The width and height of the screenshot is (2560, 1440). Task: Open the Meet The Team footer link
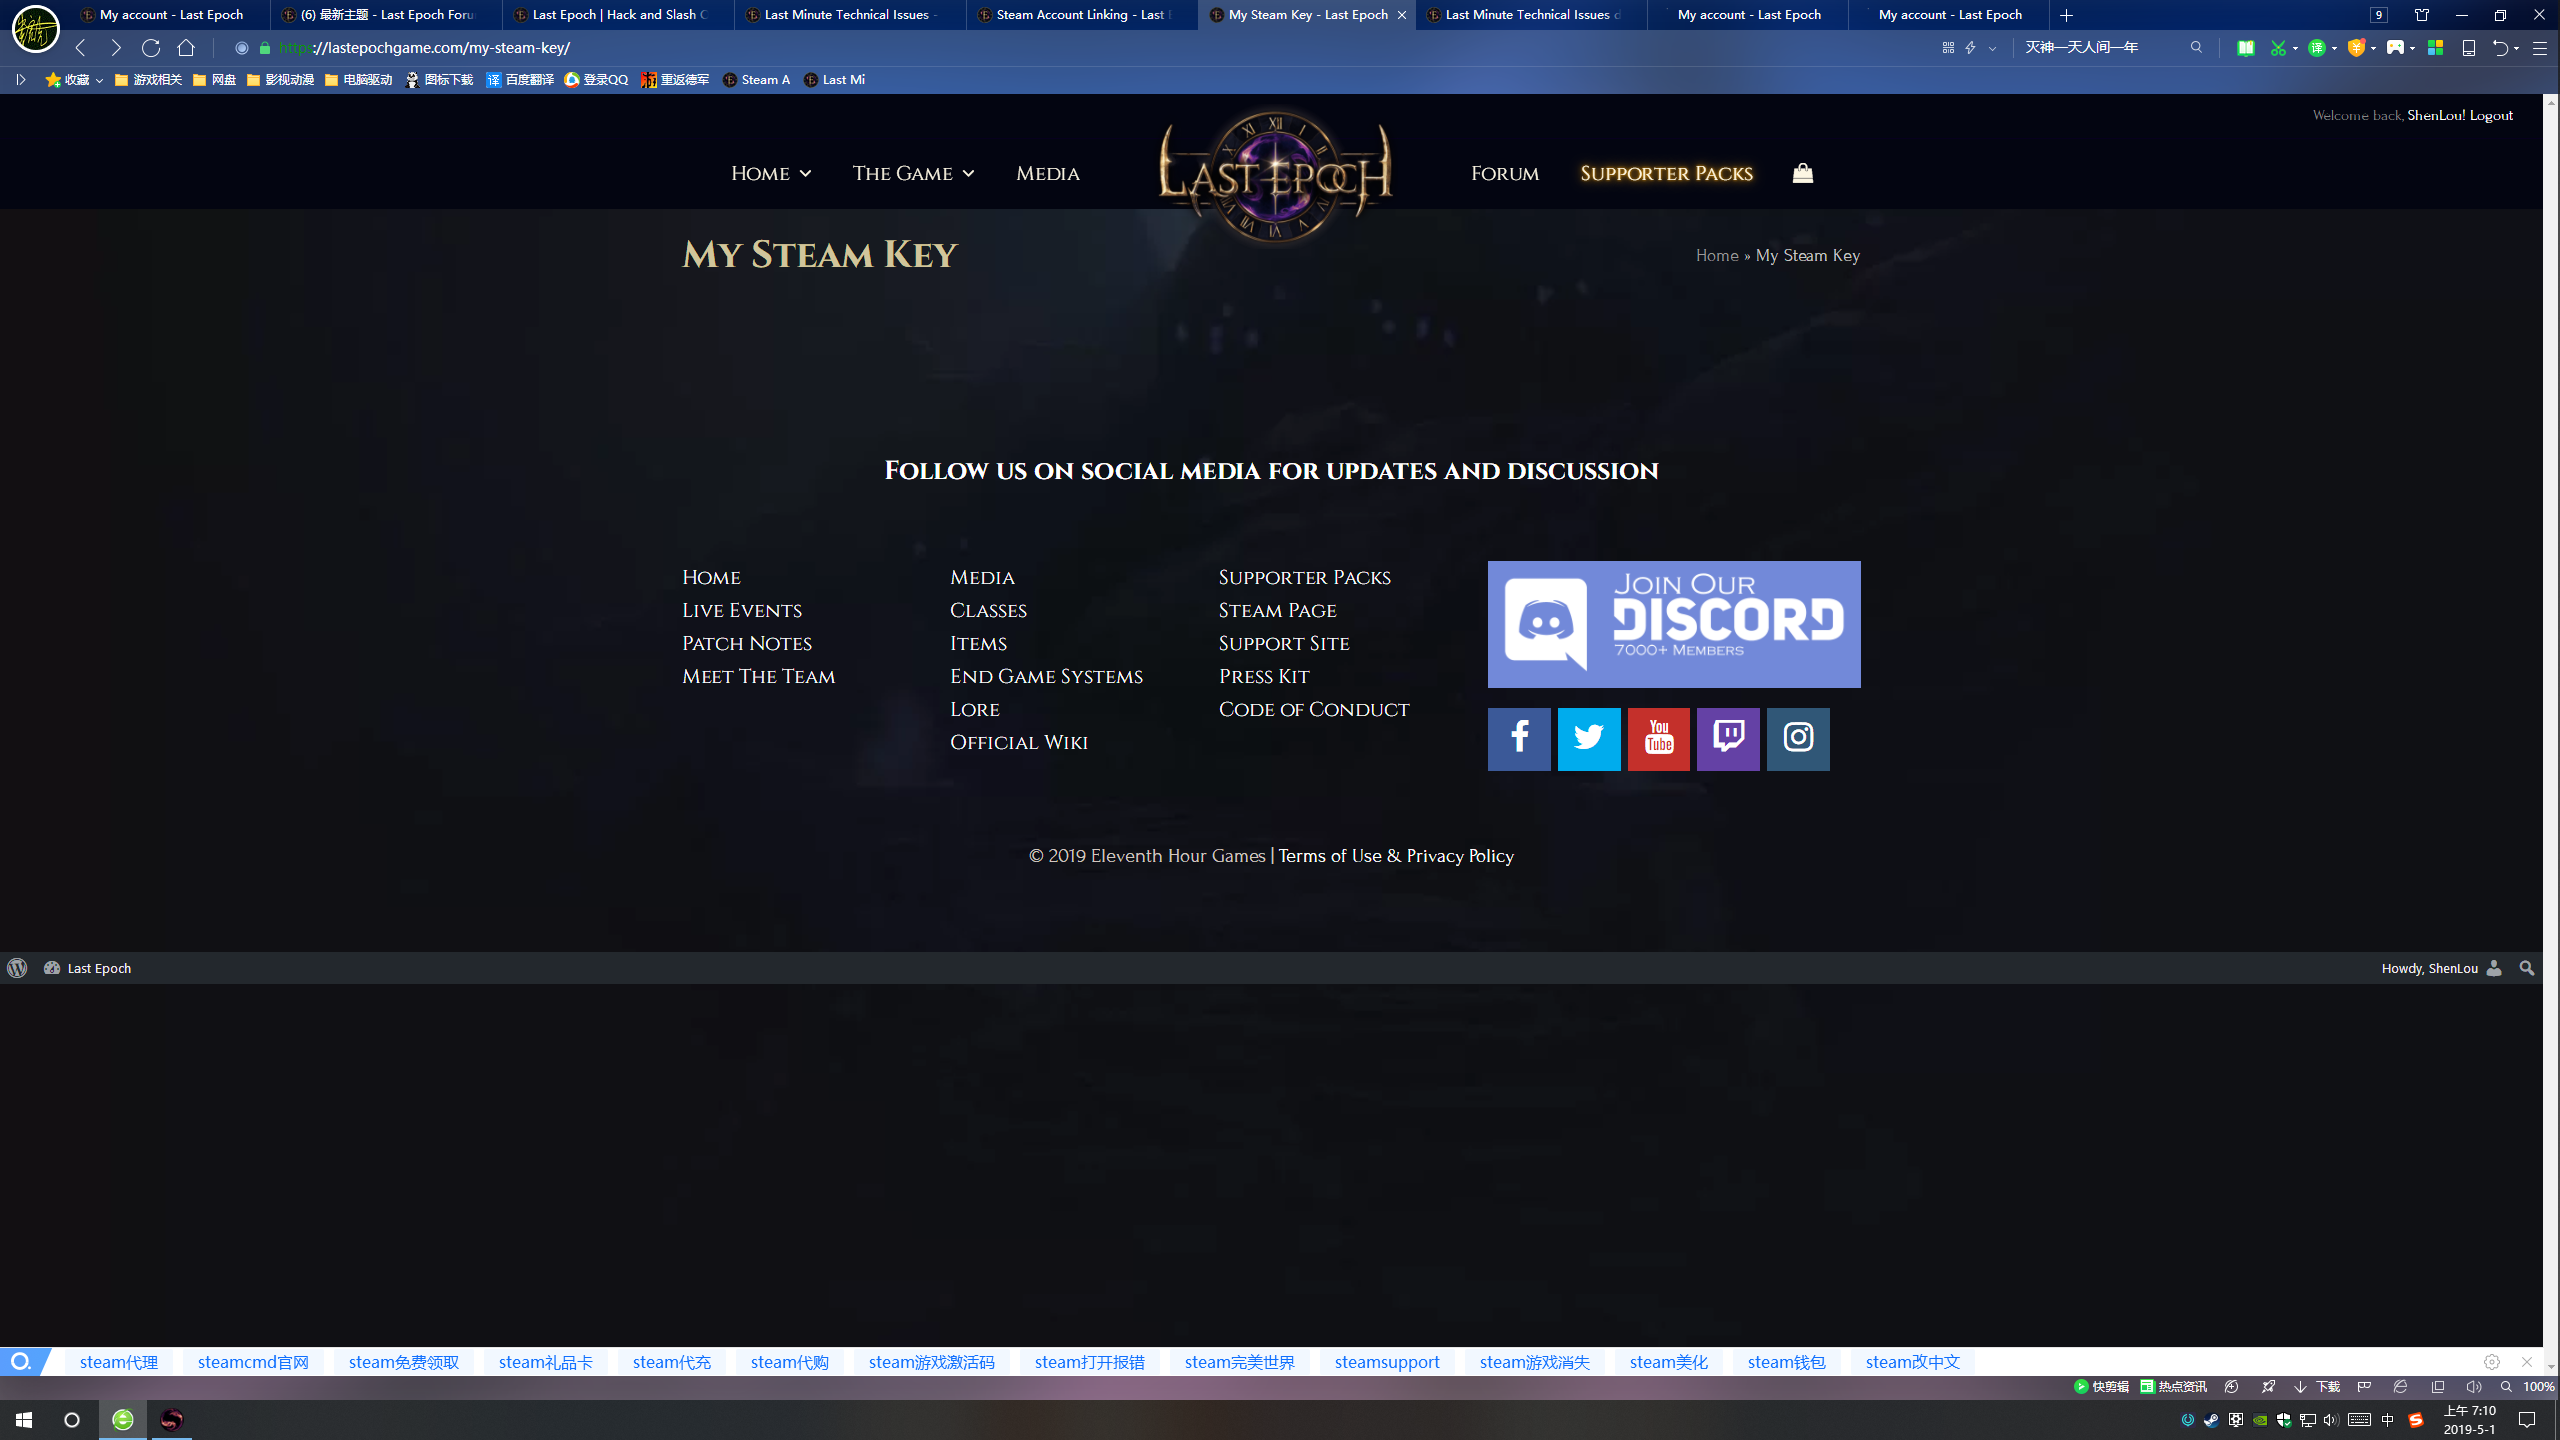(x=758, y=676)
